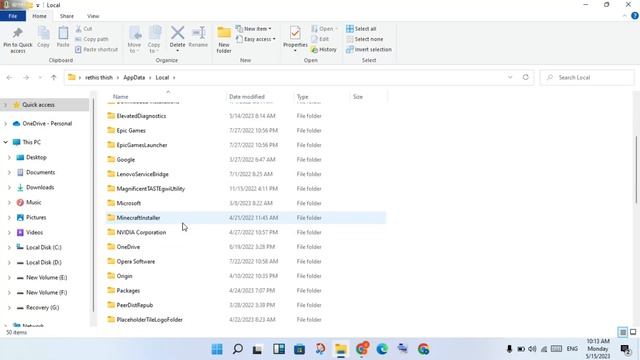Click the Delete X icon

coord(178,33)
